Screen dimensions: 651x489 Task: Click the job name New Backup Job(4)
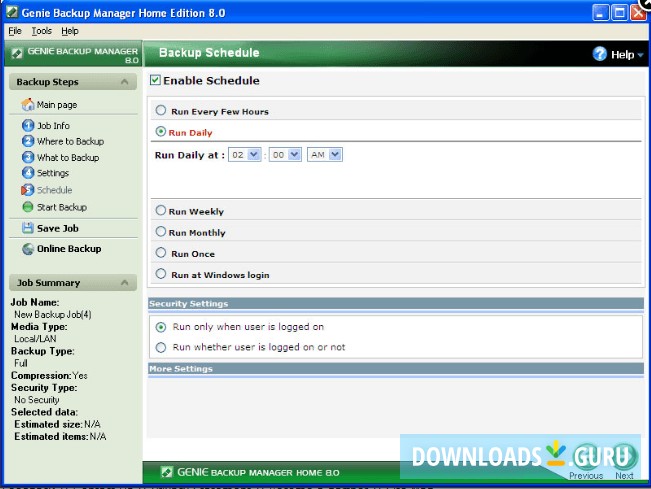[x=53, y=315]
